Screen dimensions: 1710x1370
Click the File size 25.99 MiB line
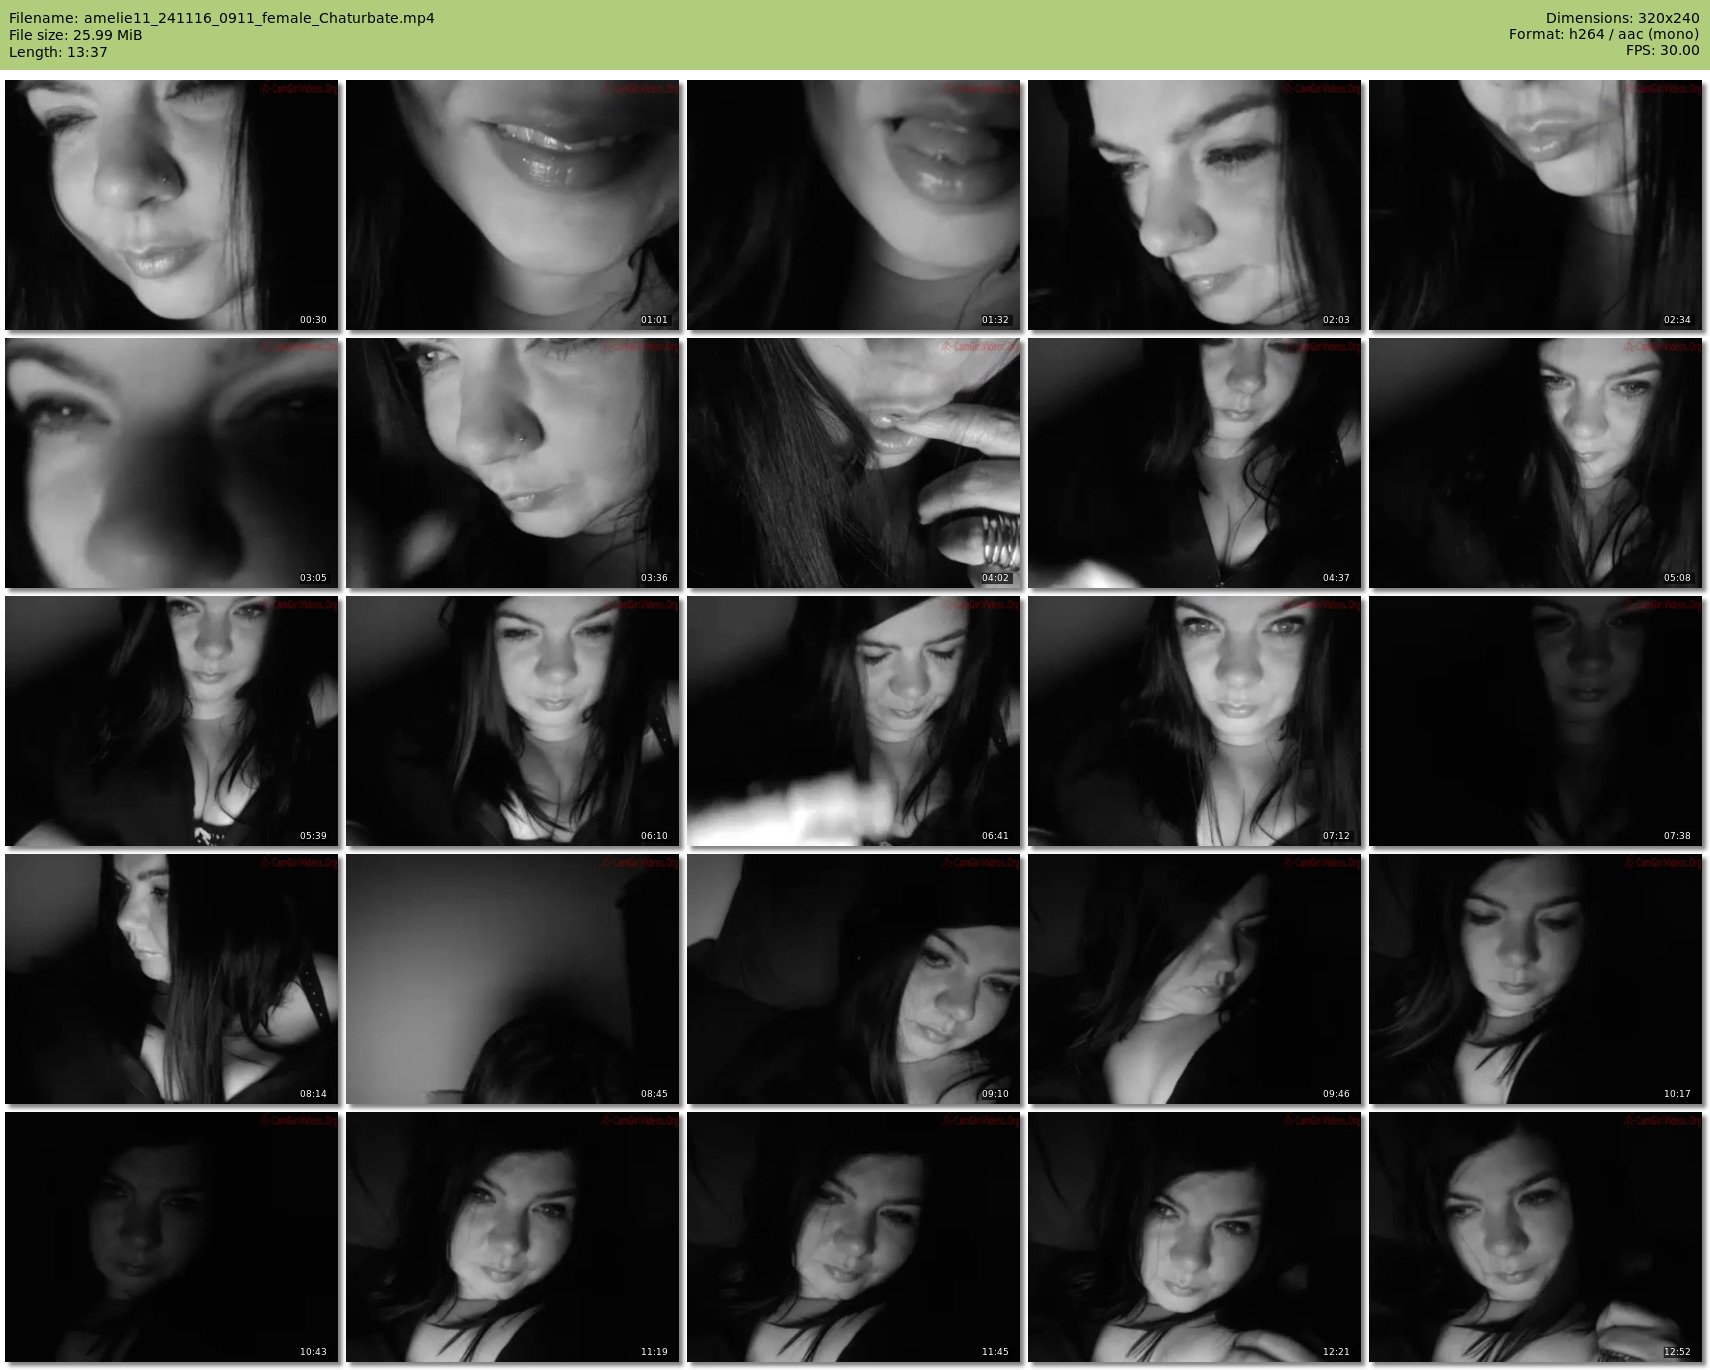pyautogui.click(x=75, y=35)
